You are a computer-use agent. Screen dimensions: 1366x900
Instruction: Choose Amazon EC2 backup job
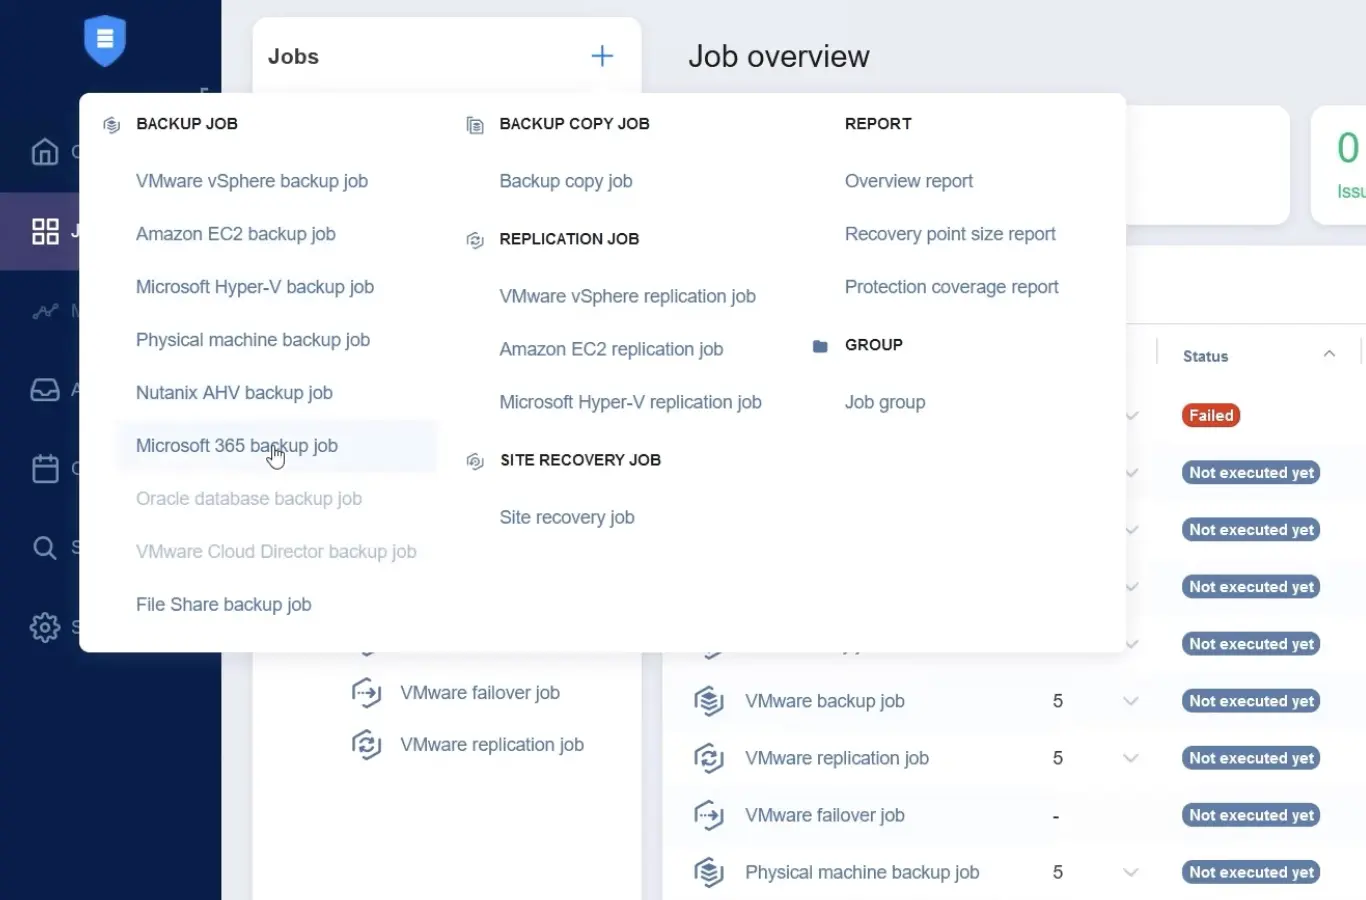click(236, 234)
